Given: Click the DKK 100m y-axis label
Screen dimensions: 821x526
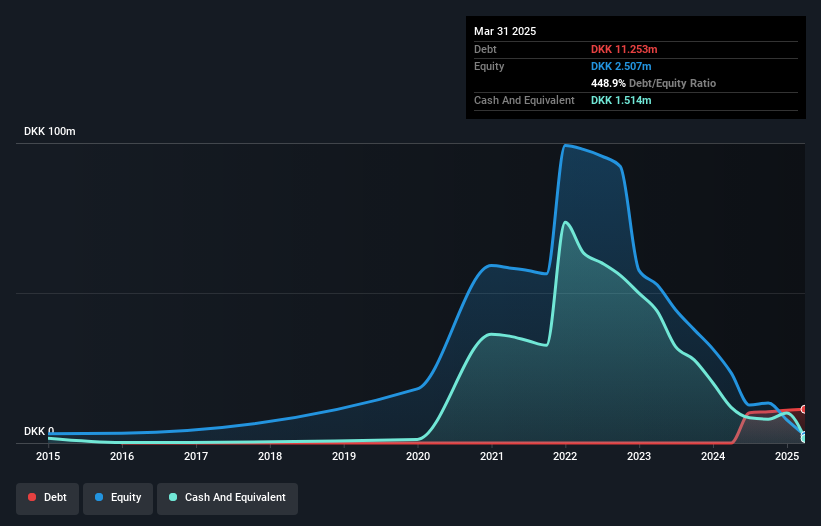Looking at the screenshot, I should [50, 131].
